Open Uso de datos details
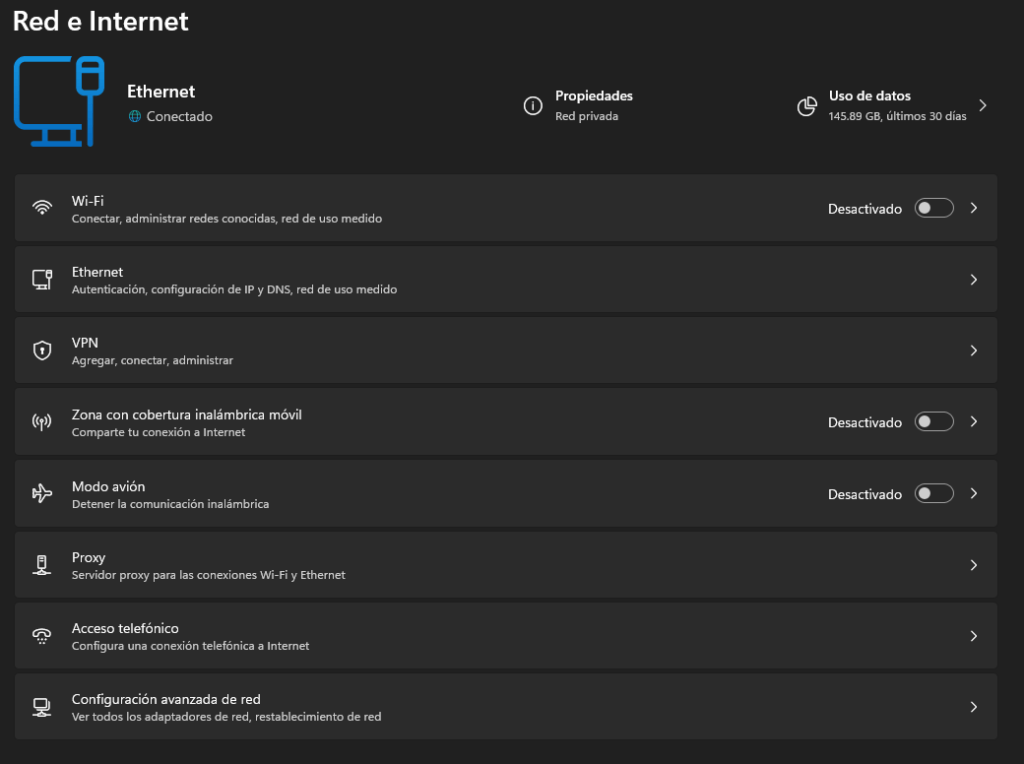This screenshot has width=1024, height=764. click(x=869, y=96)
